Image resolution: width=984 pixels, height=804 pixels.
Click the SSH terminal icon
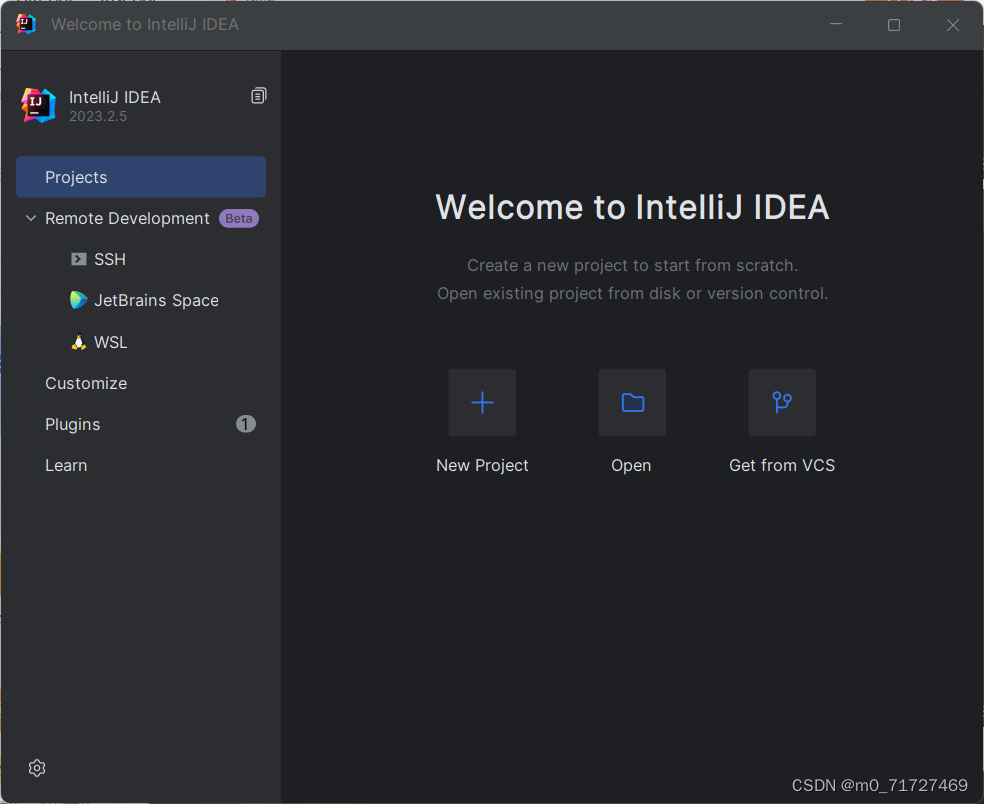tap(78, 259)
